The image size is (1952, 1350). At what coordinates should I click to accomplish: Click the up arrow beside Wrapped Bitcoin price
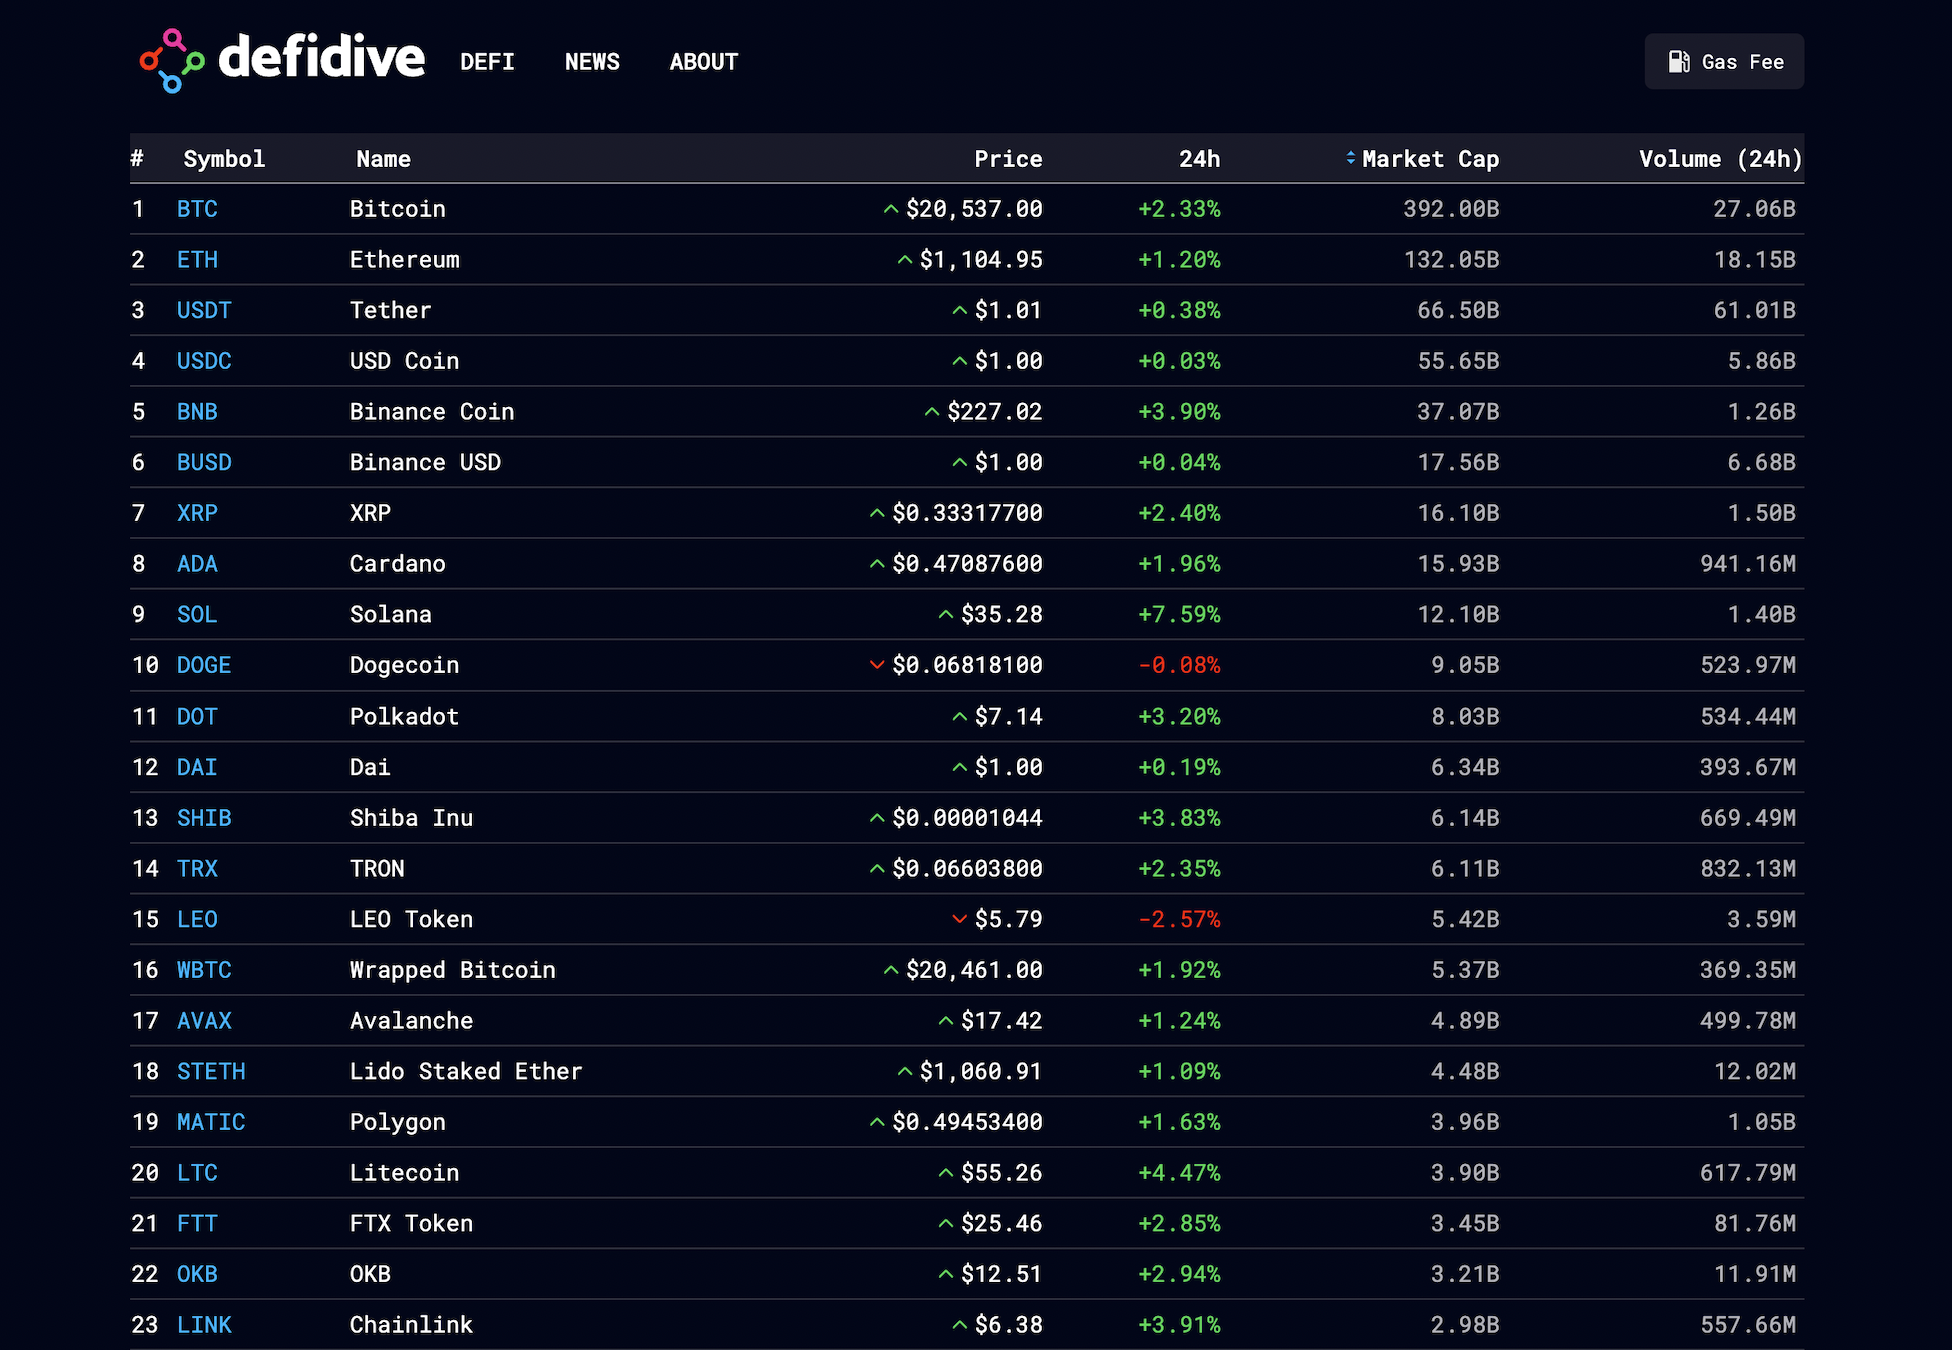point(891,970)
